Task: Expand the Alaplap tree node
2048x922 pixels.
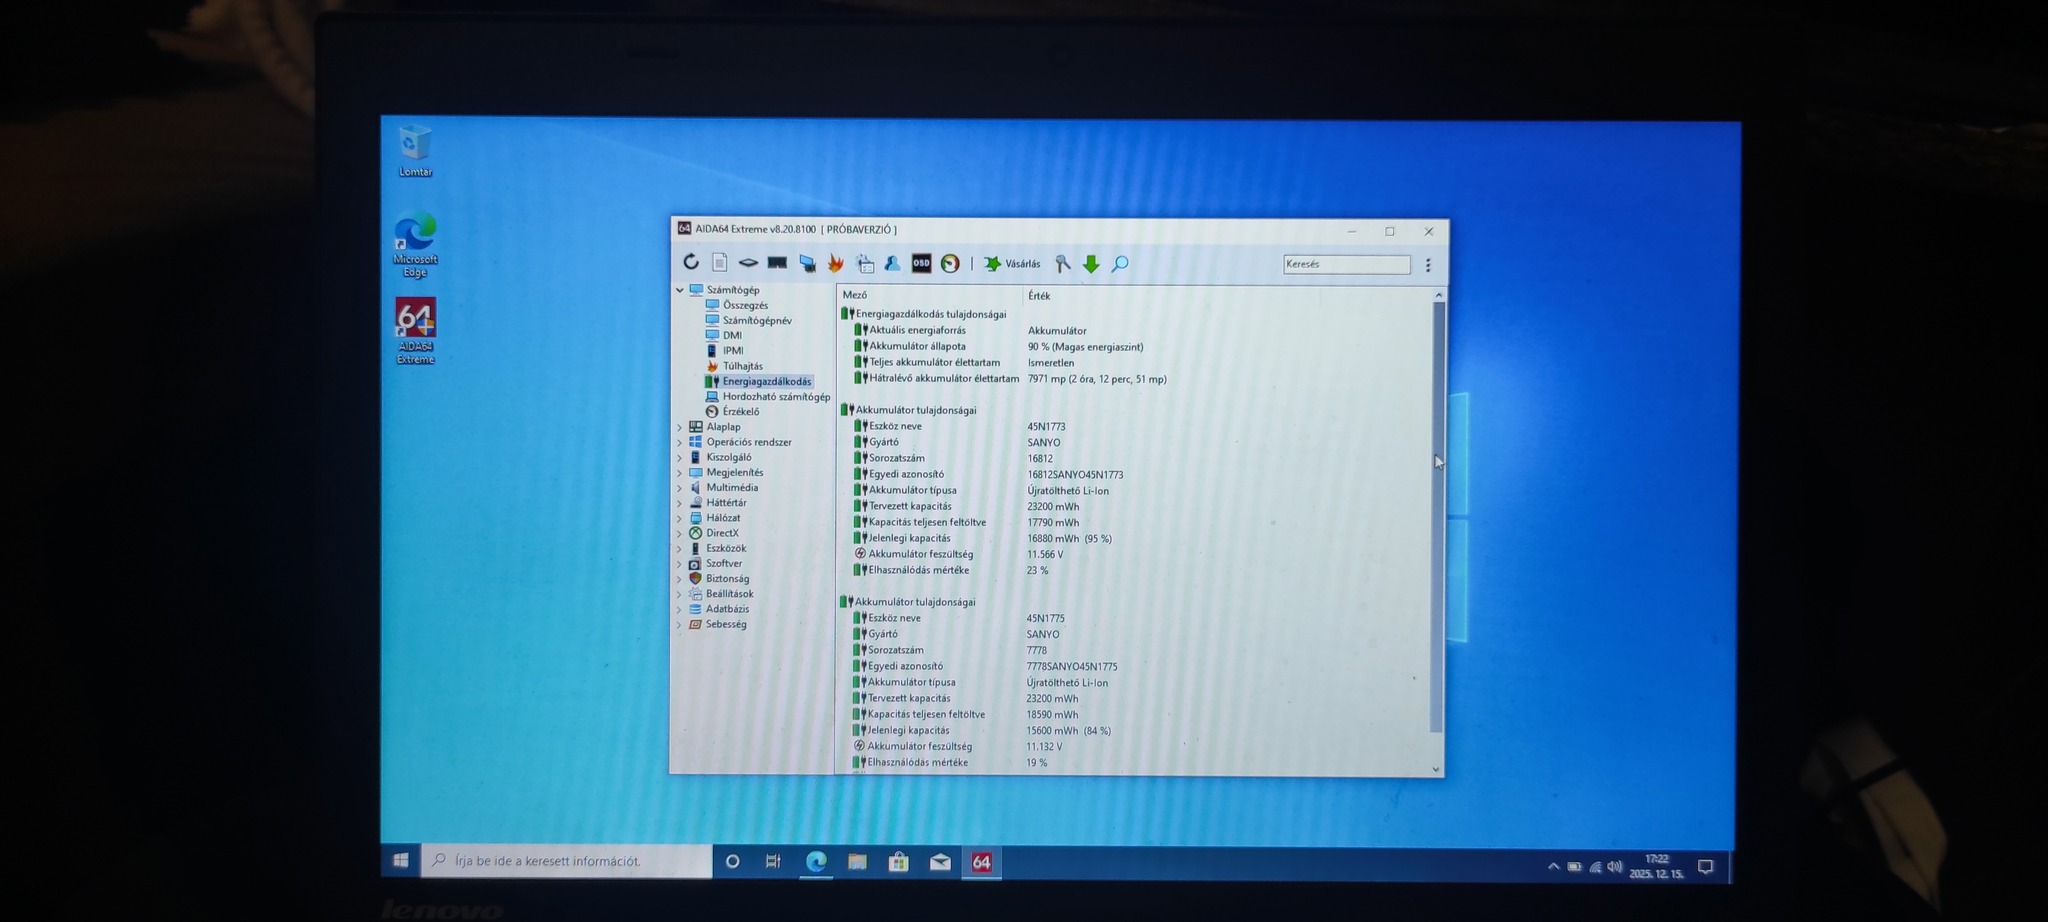Action: tap(680, 427)
